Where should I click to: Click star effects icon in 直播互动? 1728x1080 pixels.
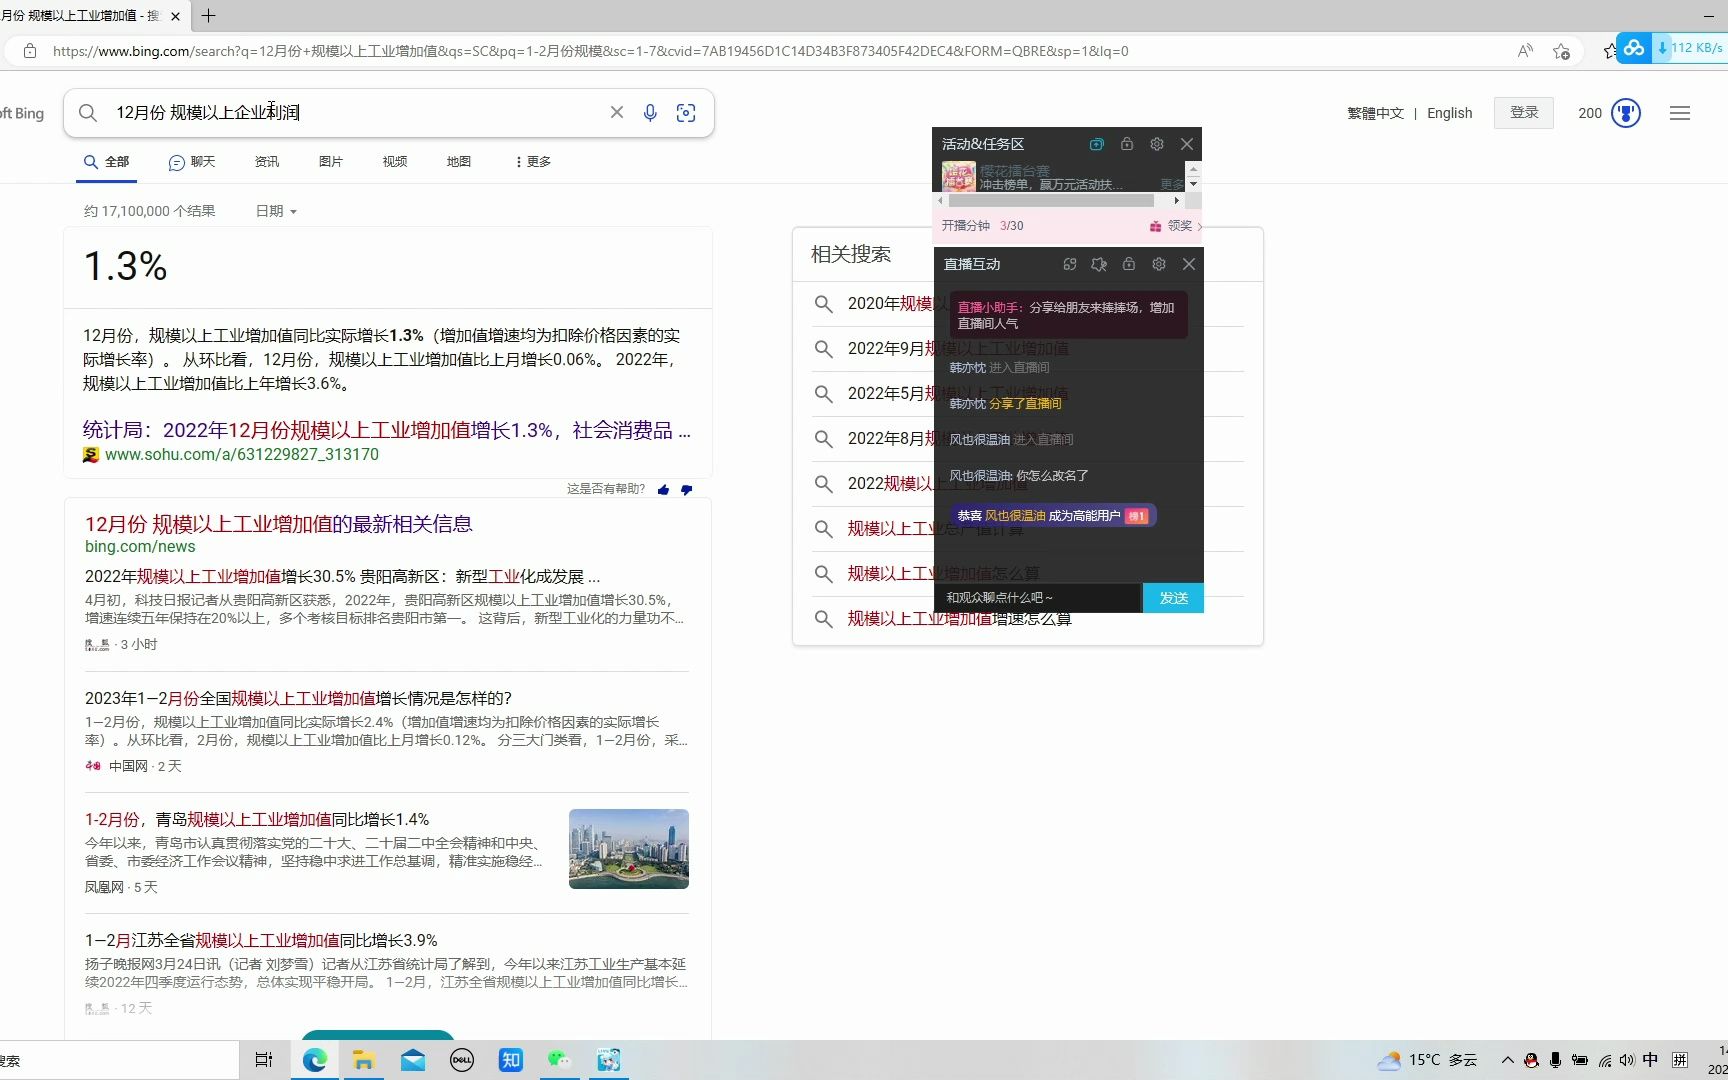(1099, 264)
